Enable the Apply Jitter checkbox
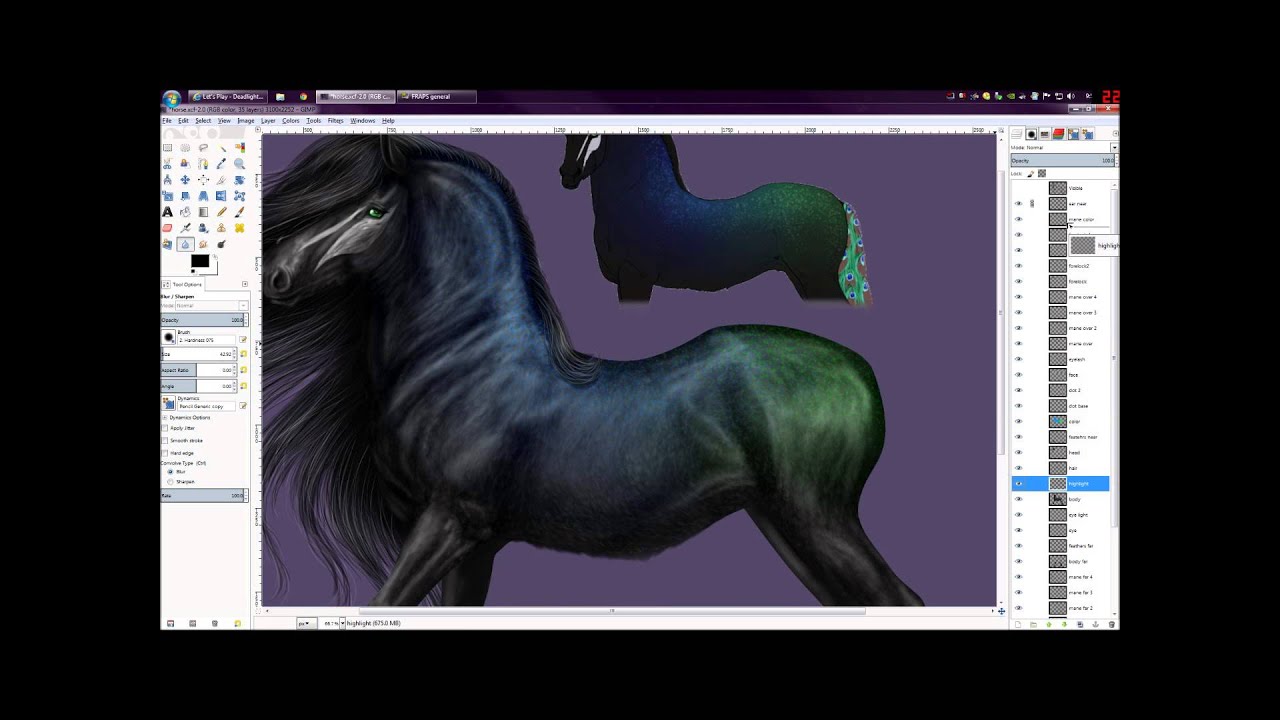The image size is (1280, 720). 165,428
